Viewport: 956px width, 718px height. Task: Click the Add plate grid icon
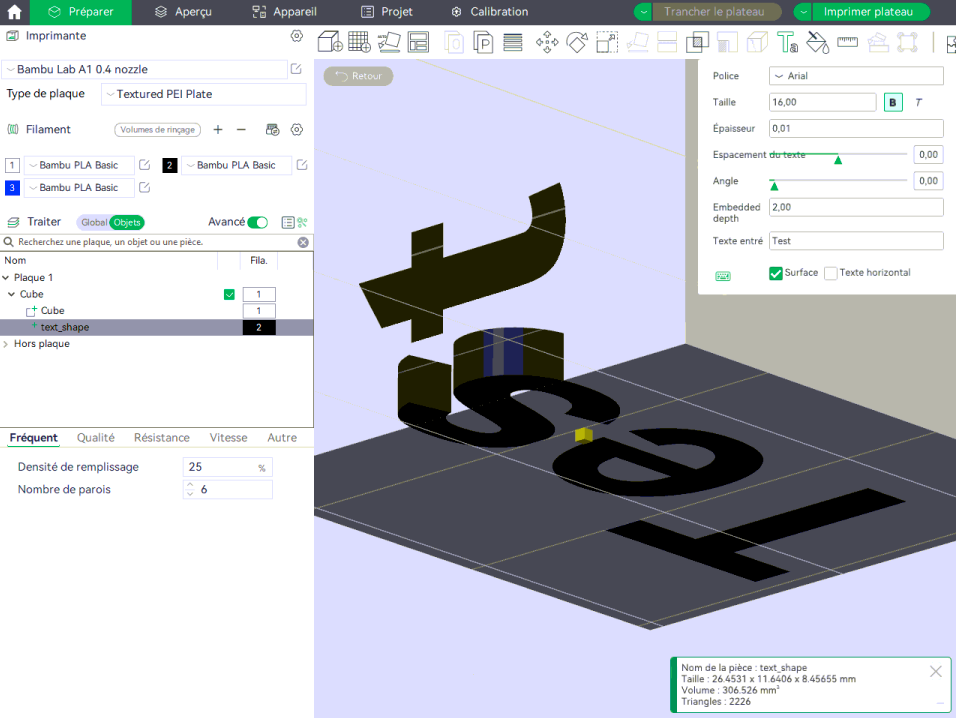point(359,42)
